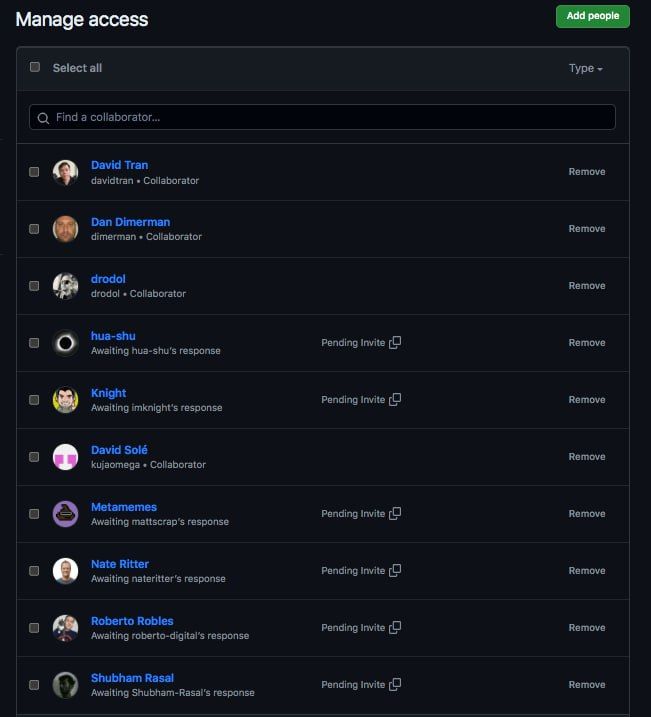Viewport: 651px width, 717px height.
Task: Tick the checkbox for Dan Dimerman
Action: pyautogui.click(x=34, y=229)
